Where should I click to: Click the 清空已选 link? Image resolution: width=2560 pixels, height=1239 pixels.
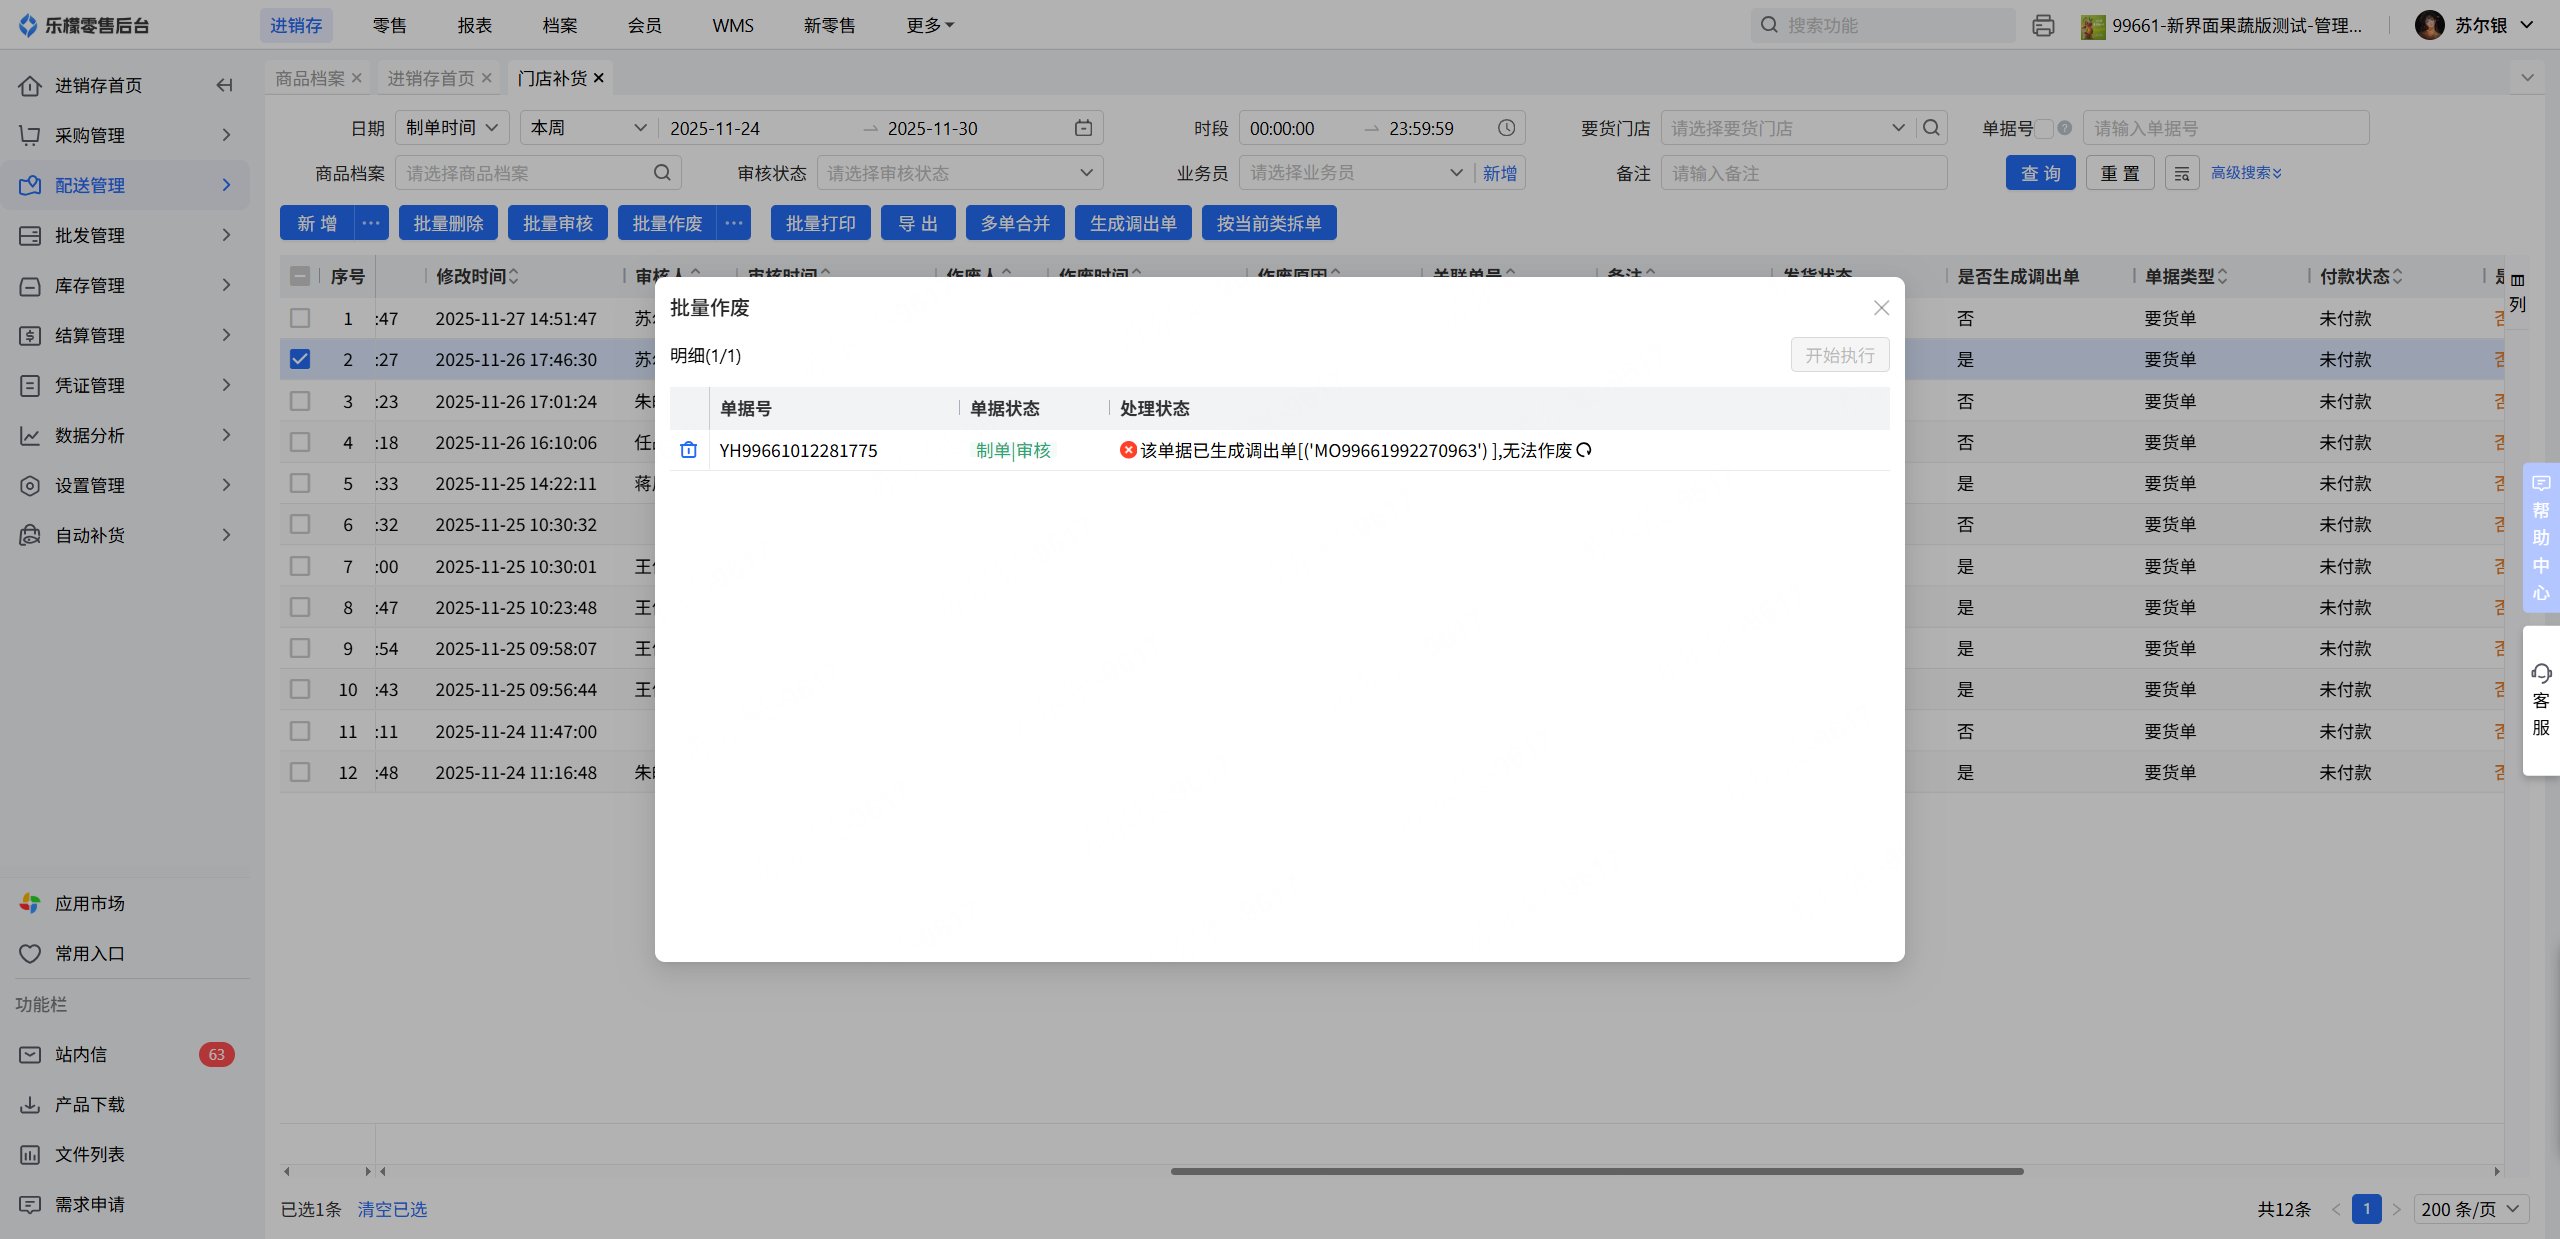392,1209
